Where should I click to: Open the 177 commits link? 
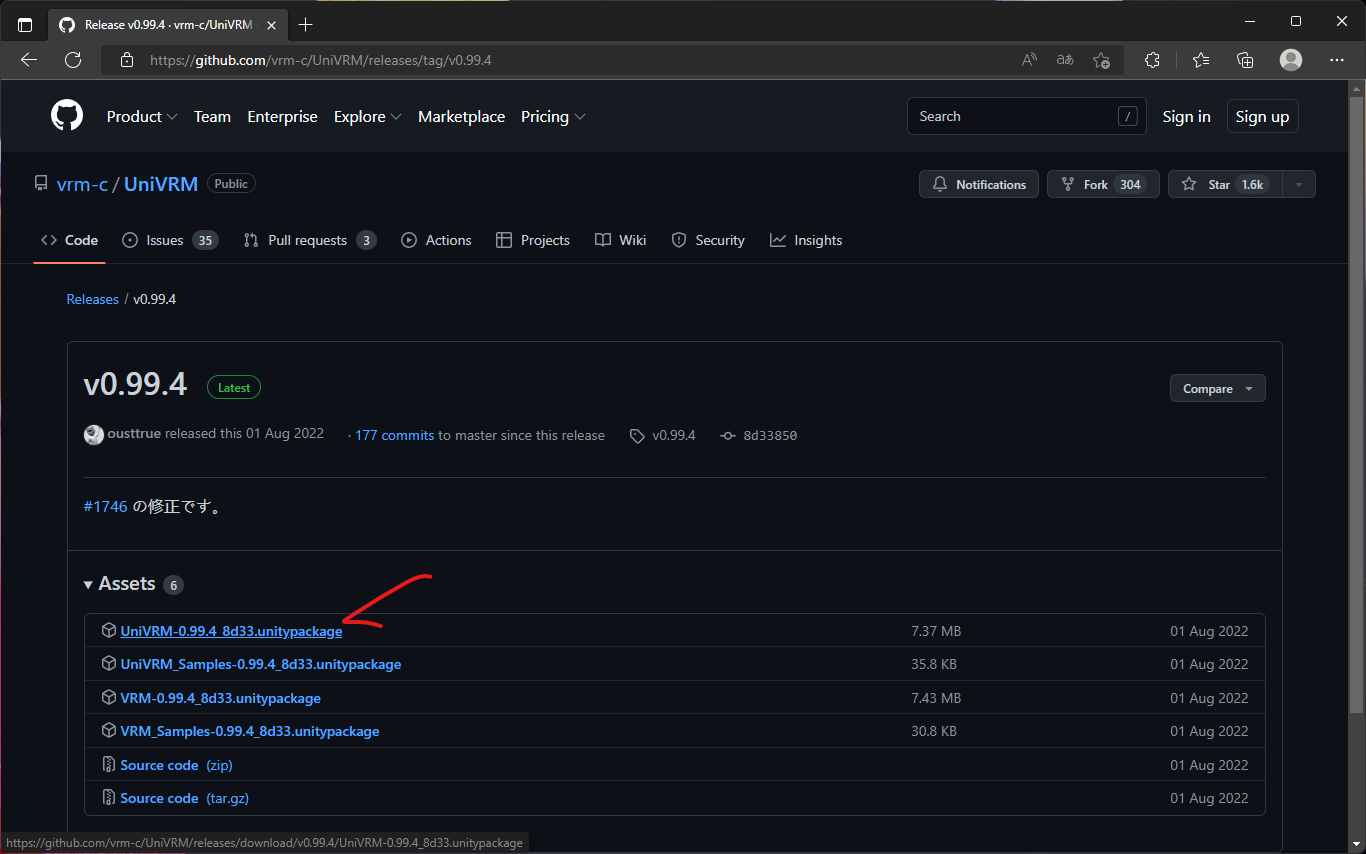click(x=394, y=436)
